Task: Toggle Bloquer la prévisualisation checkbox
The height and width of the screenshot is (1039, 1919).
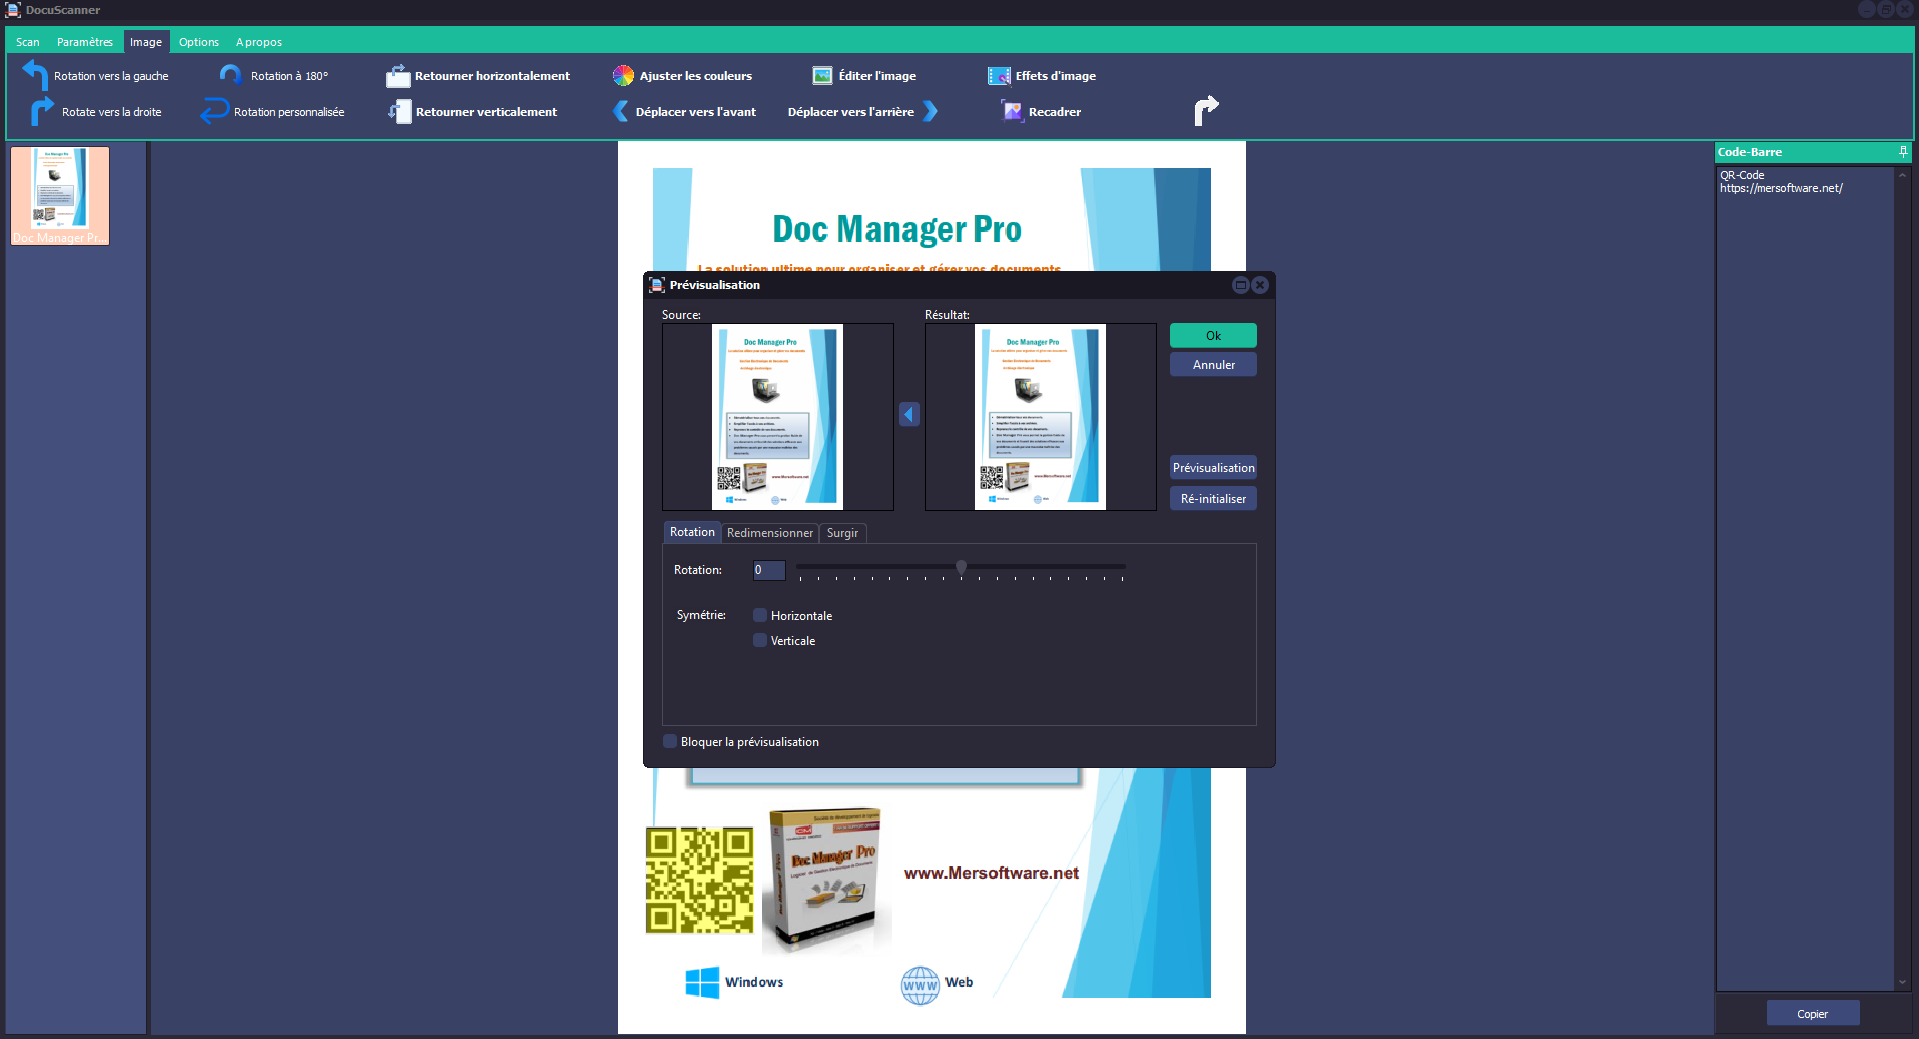Action: (x=670, y=741)
